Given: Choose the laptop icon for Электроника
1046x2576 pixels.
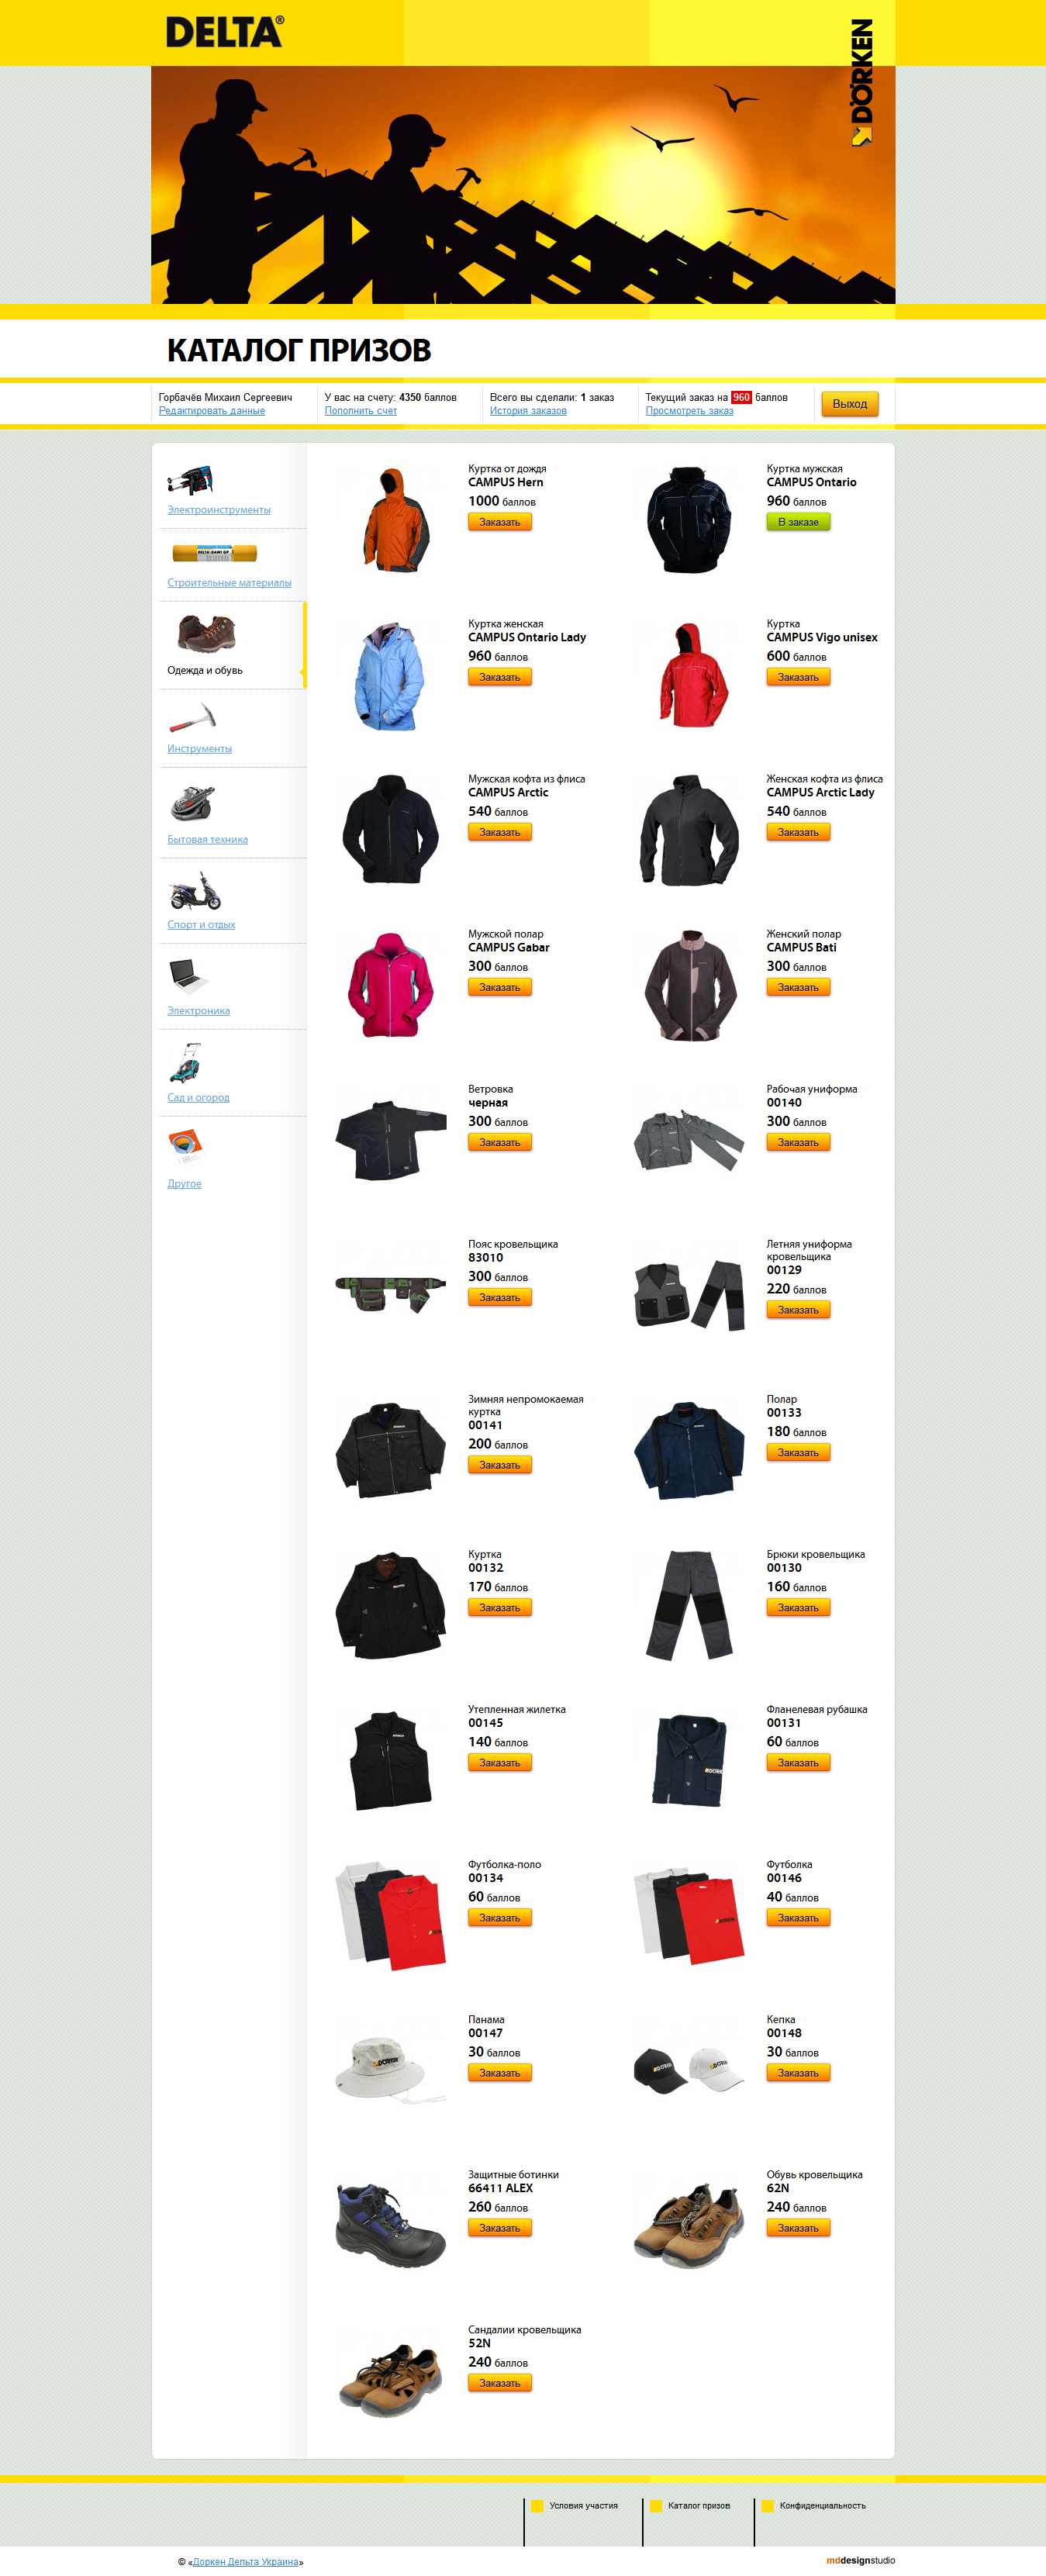Looking at the screenshot, I should pyautogui.click(x=188, y=975).
